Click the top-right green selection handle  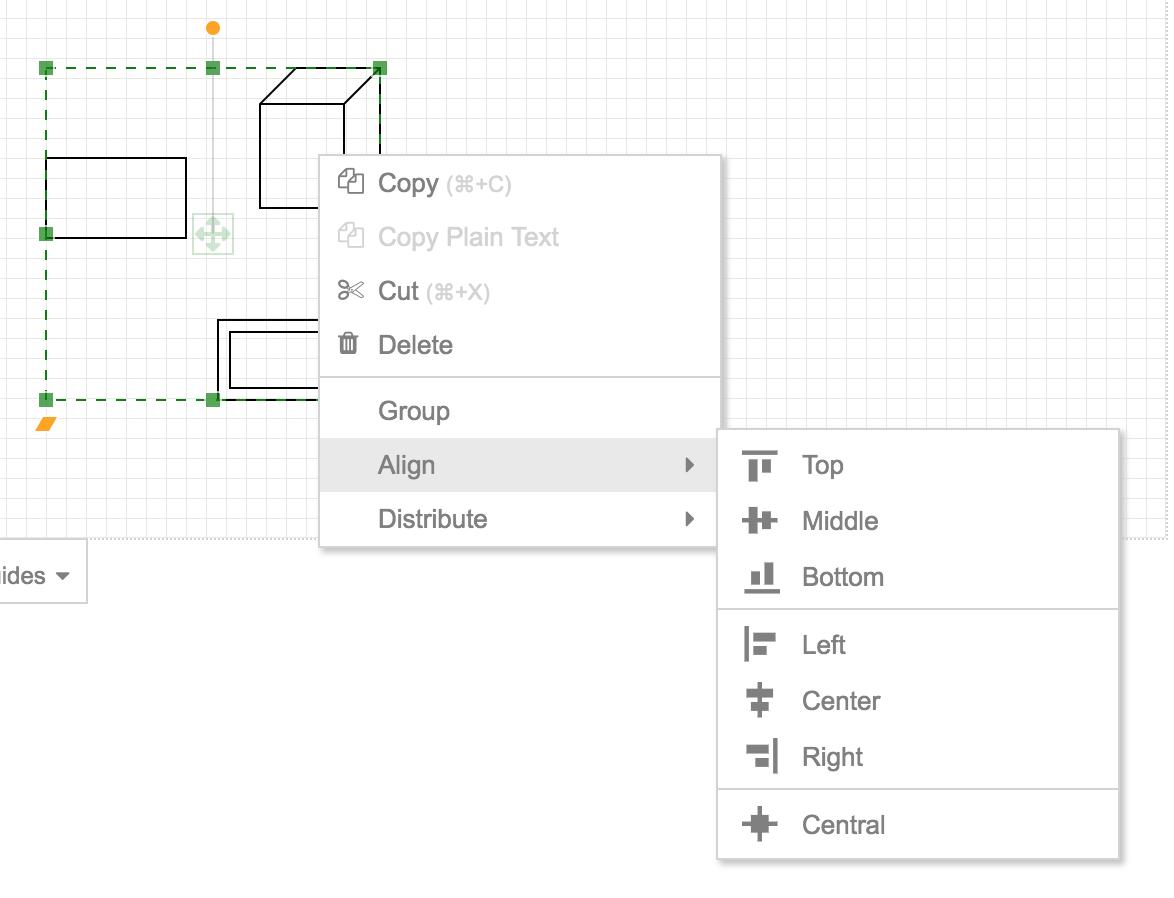tap(380, 68)
